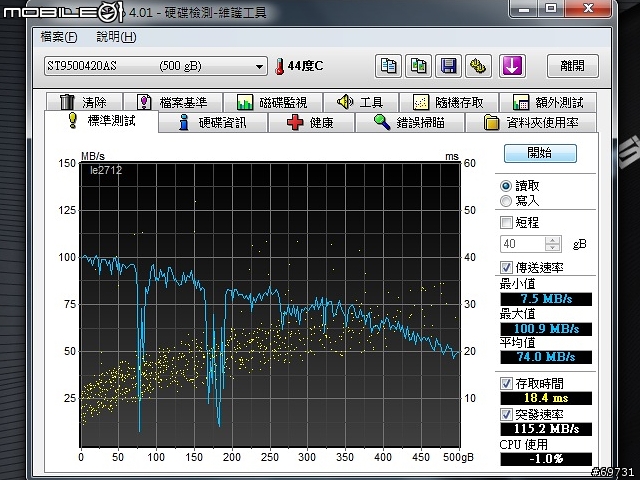Click the maximum value 100.9 MB/s
The width and height of the screenshot is (640, 480).
(x=546, y=329)
